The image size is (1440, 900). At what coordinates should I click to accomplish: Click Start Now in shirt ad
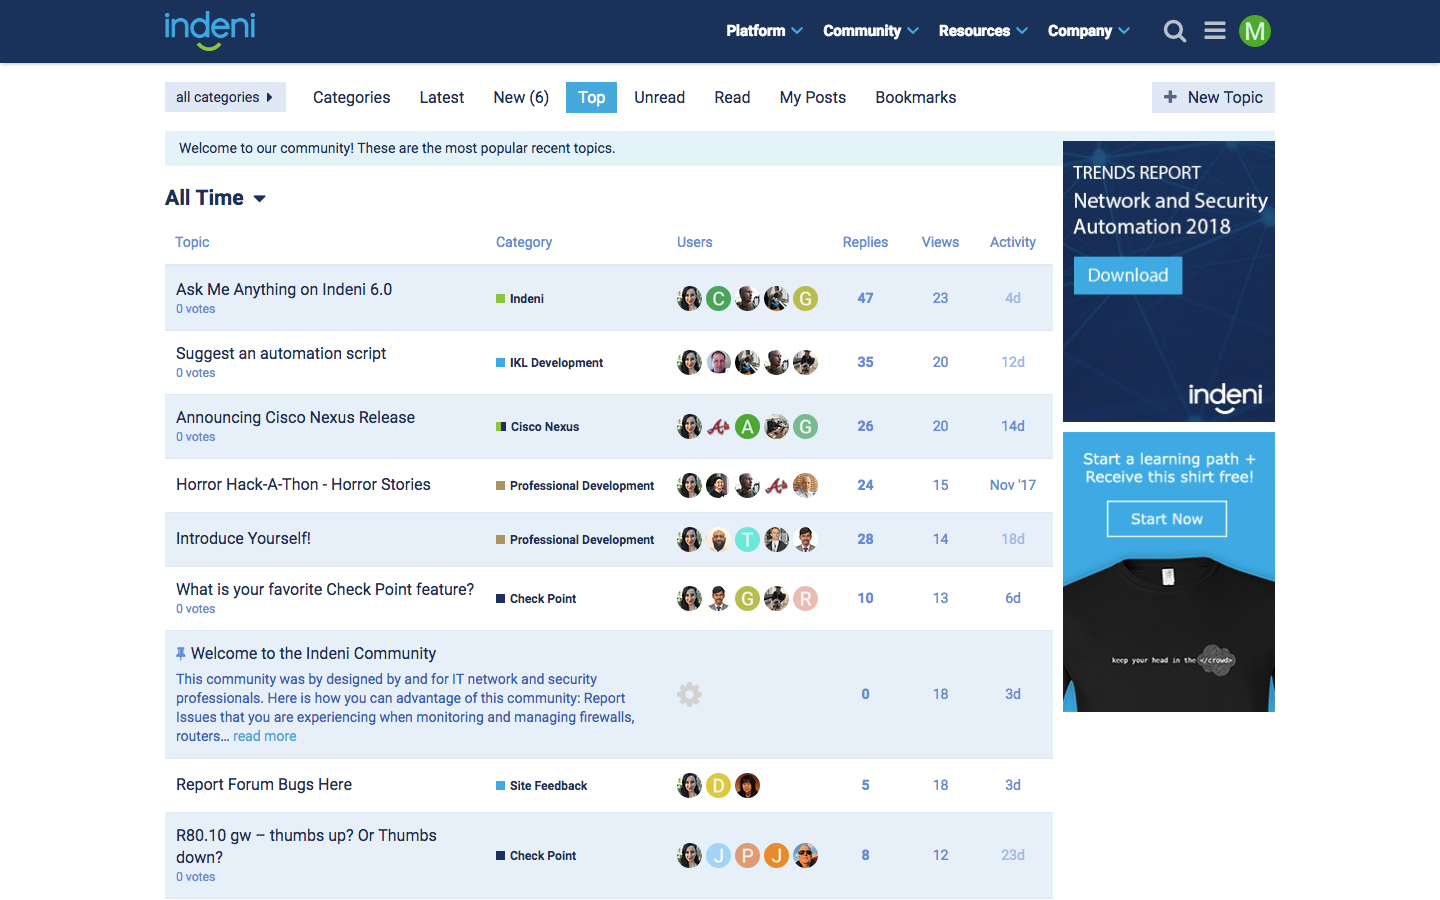[x=1167, y=519]
